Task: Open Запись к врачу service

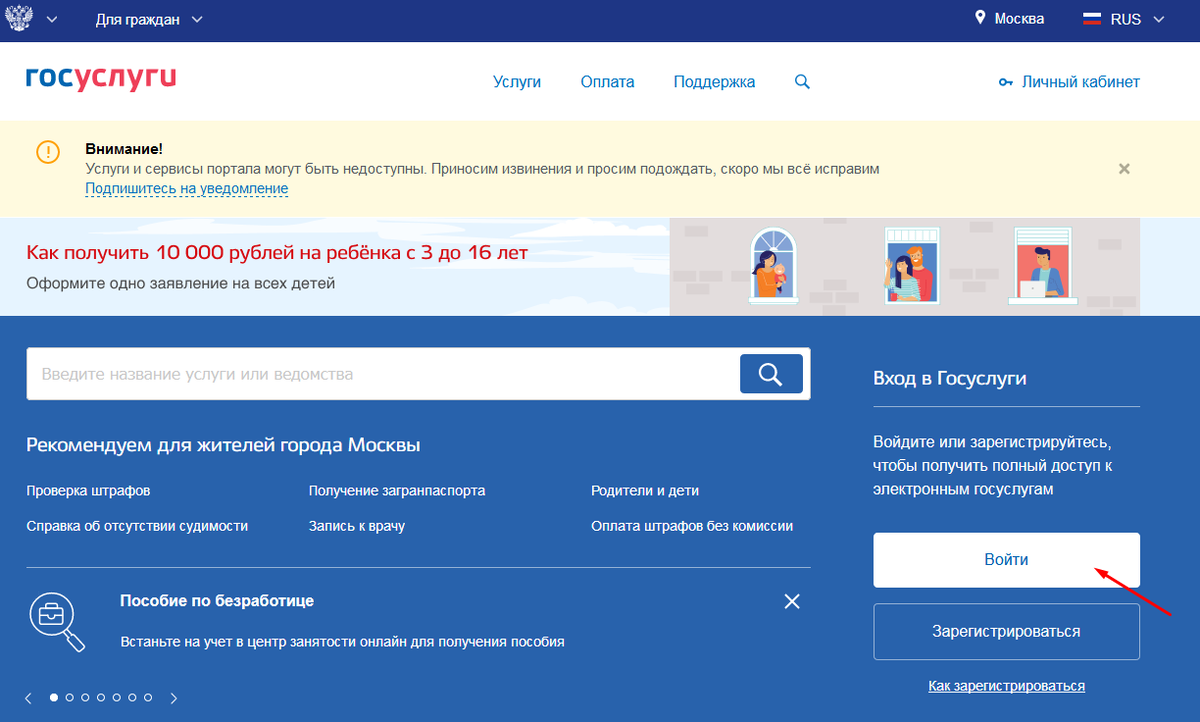Action: click(357, 526)
